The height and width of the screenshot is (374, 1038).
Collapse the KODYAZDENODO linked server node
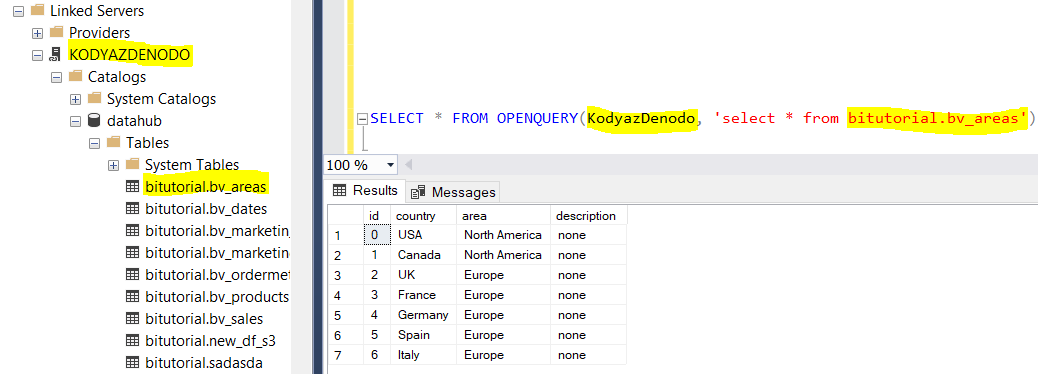pos(37,55)
